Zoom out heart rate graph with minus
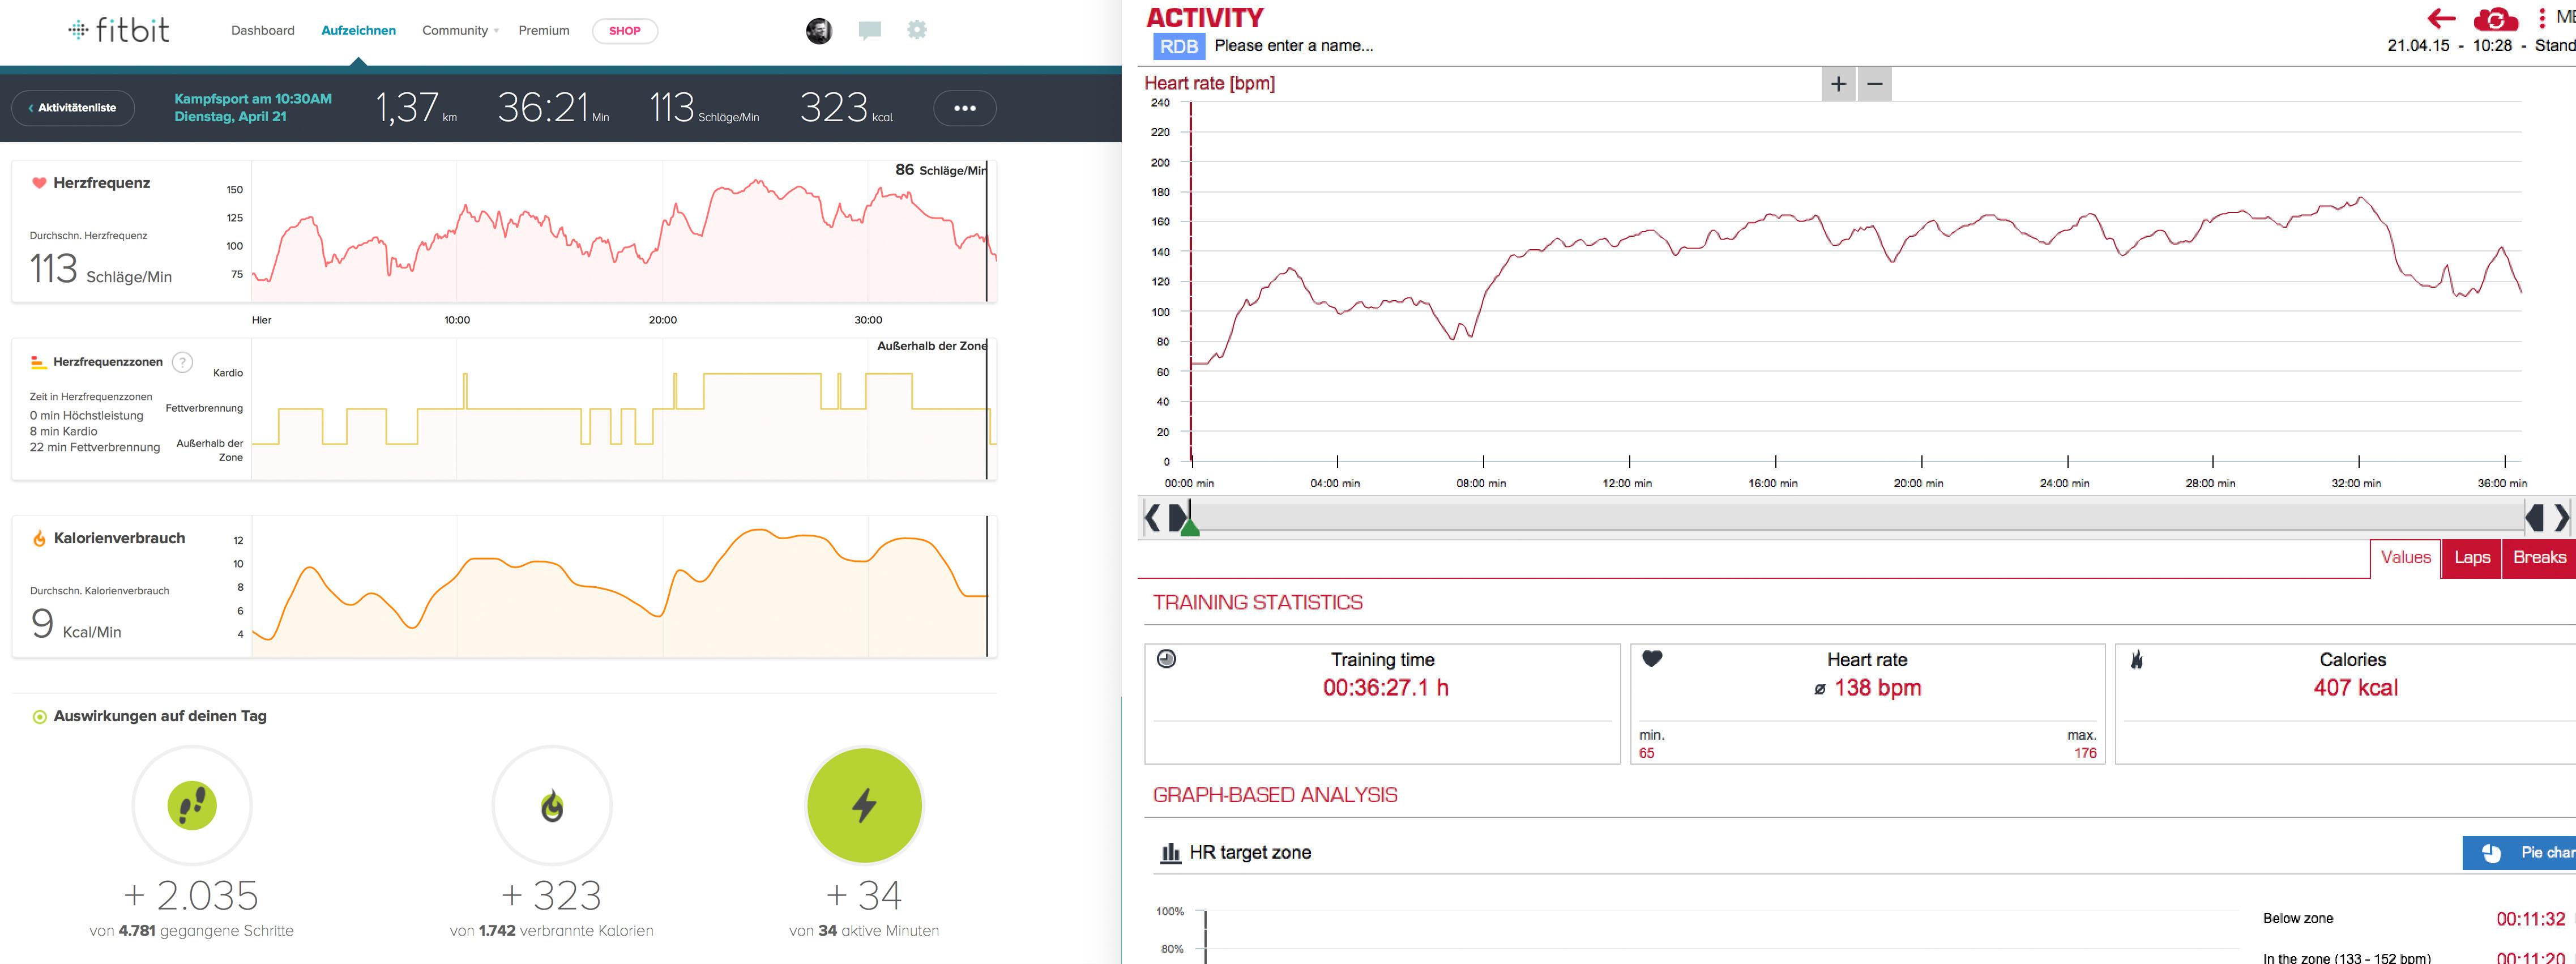The width and height of the screenshot is (2576, 964). click(x=1874, y=84)
